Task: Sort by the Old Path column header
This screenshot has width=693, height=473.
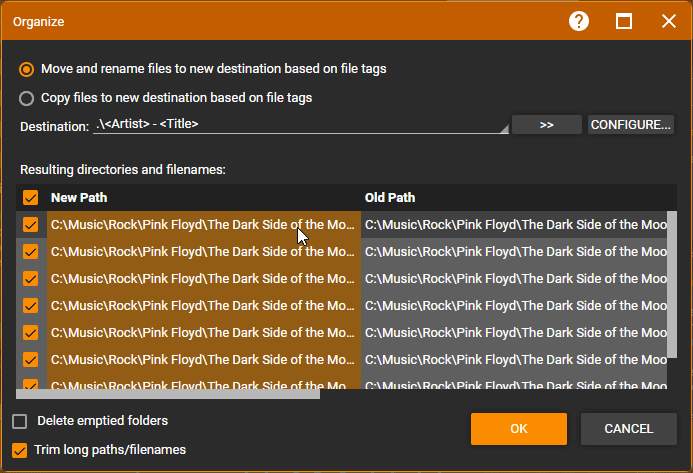Action: coord(510,198)
